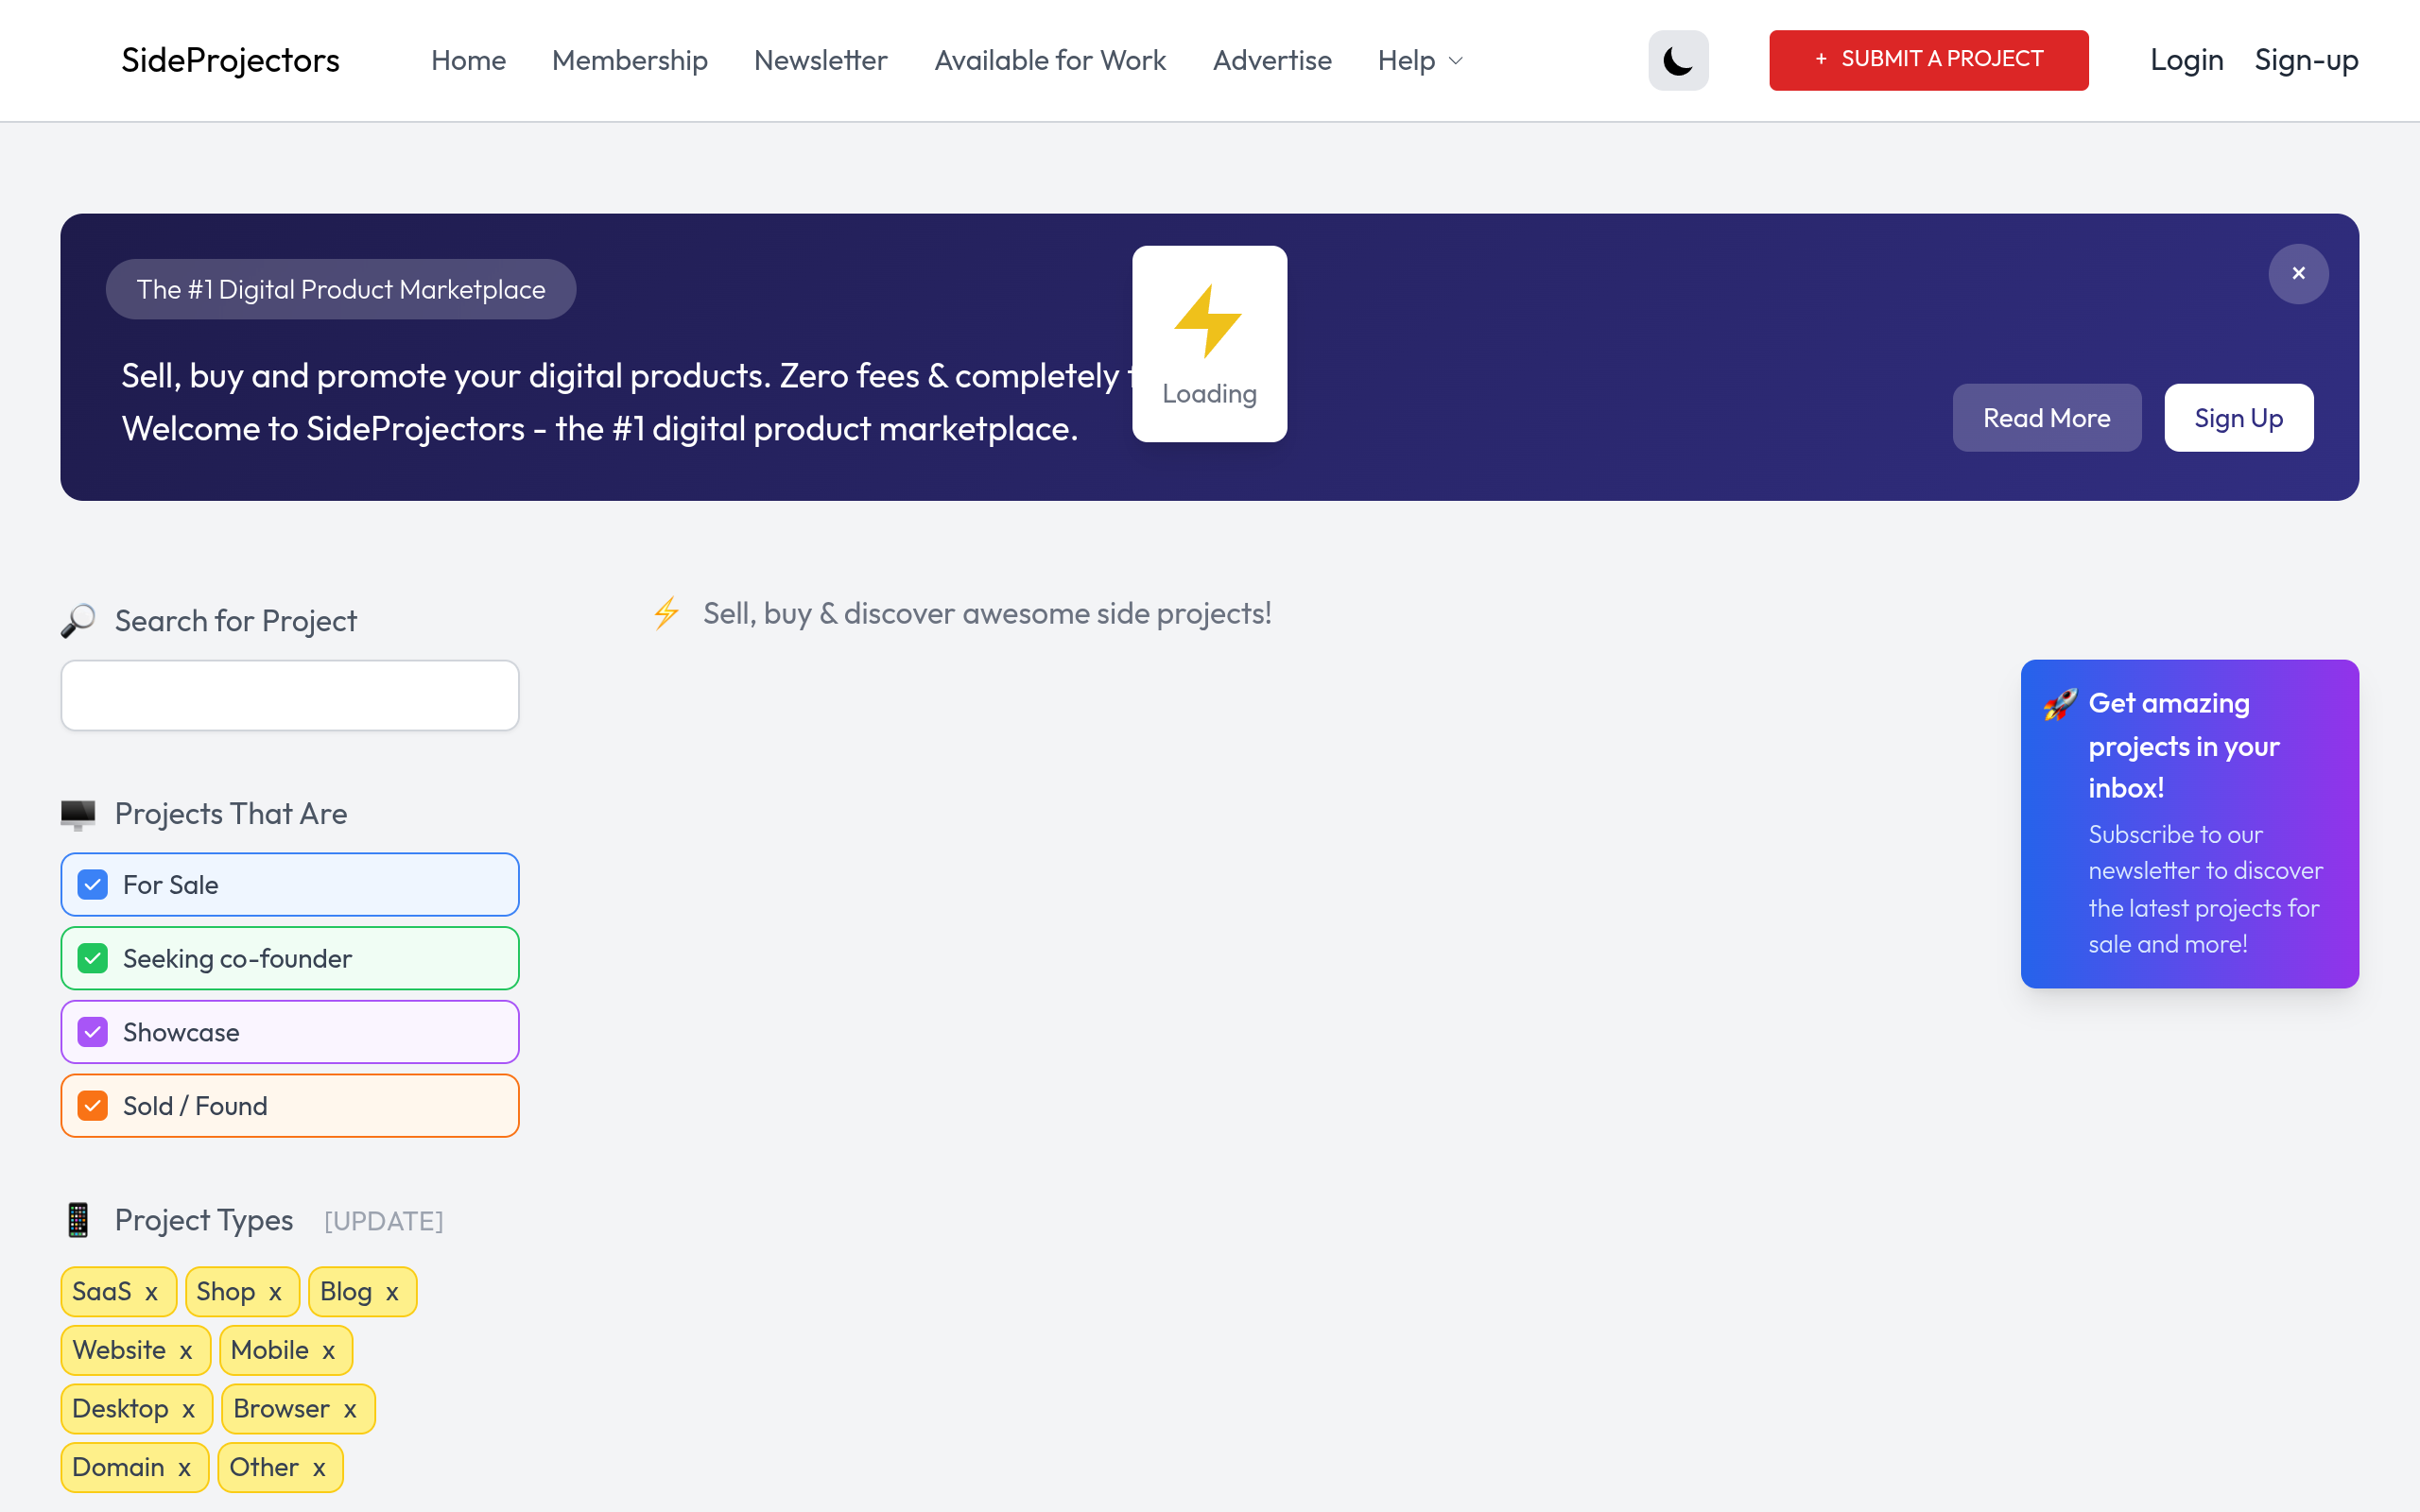Click the phone icon beside Project Types
This screenshot has width=2420, height=1512.
coord(78,1220)
